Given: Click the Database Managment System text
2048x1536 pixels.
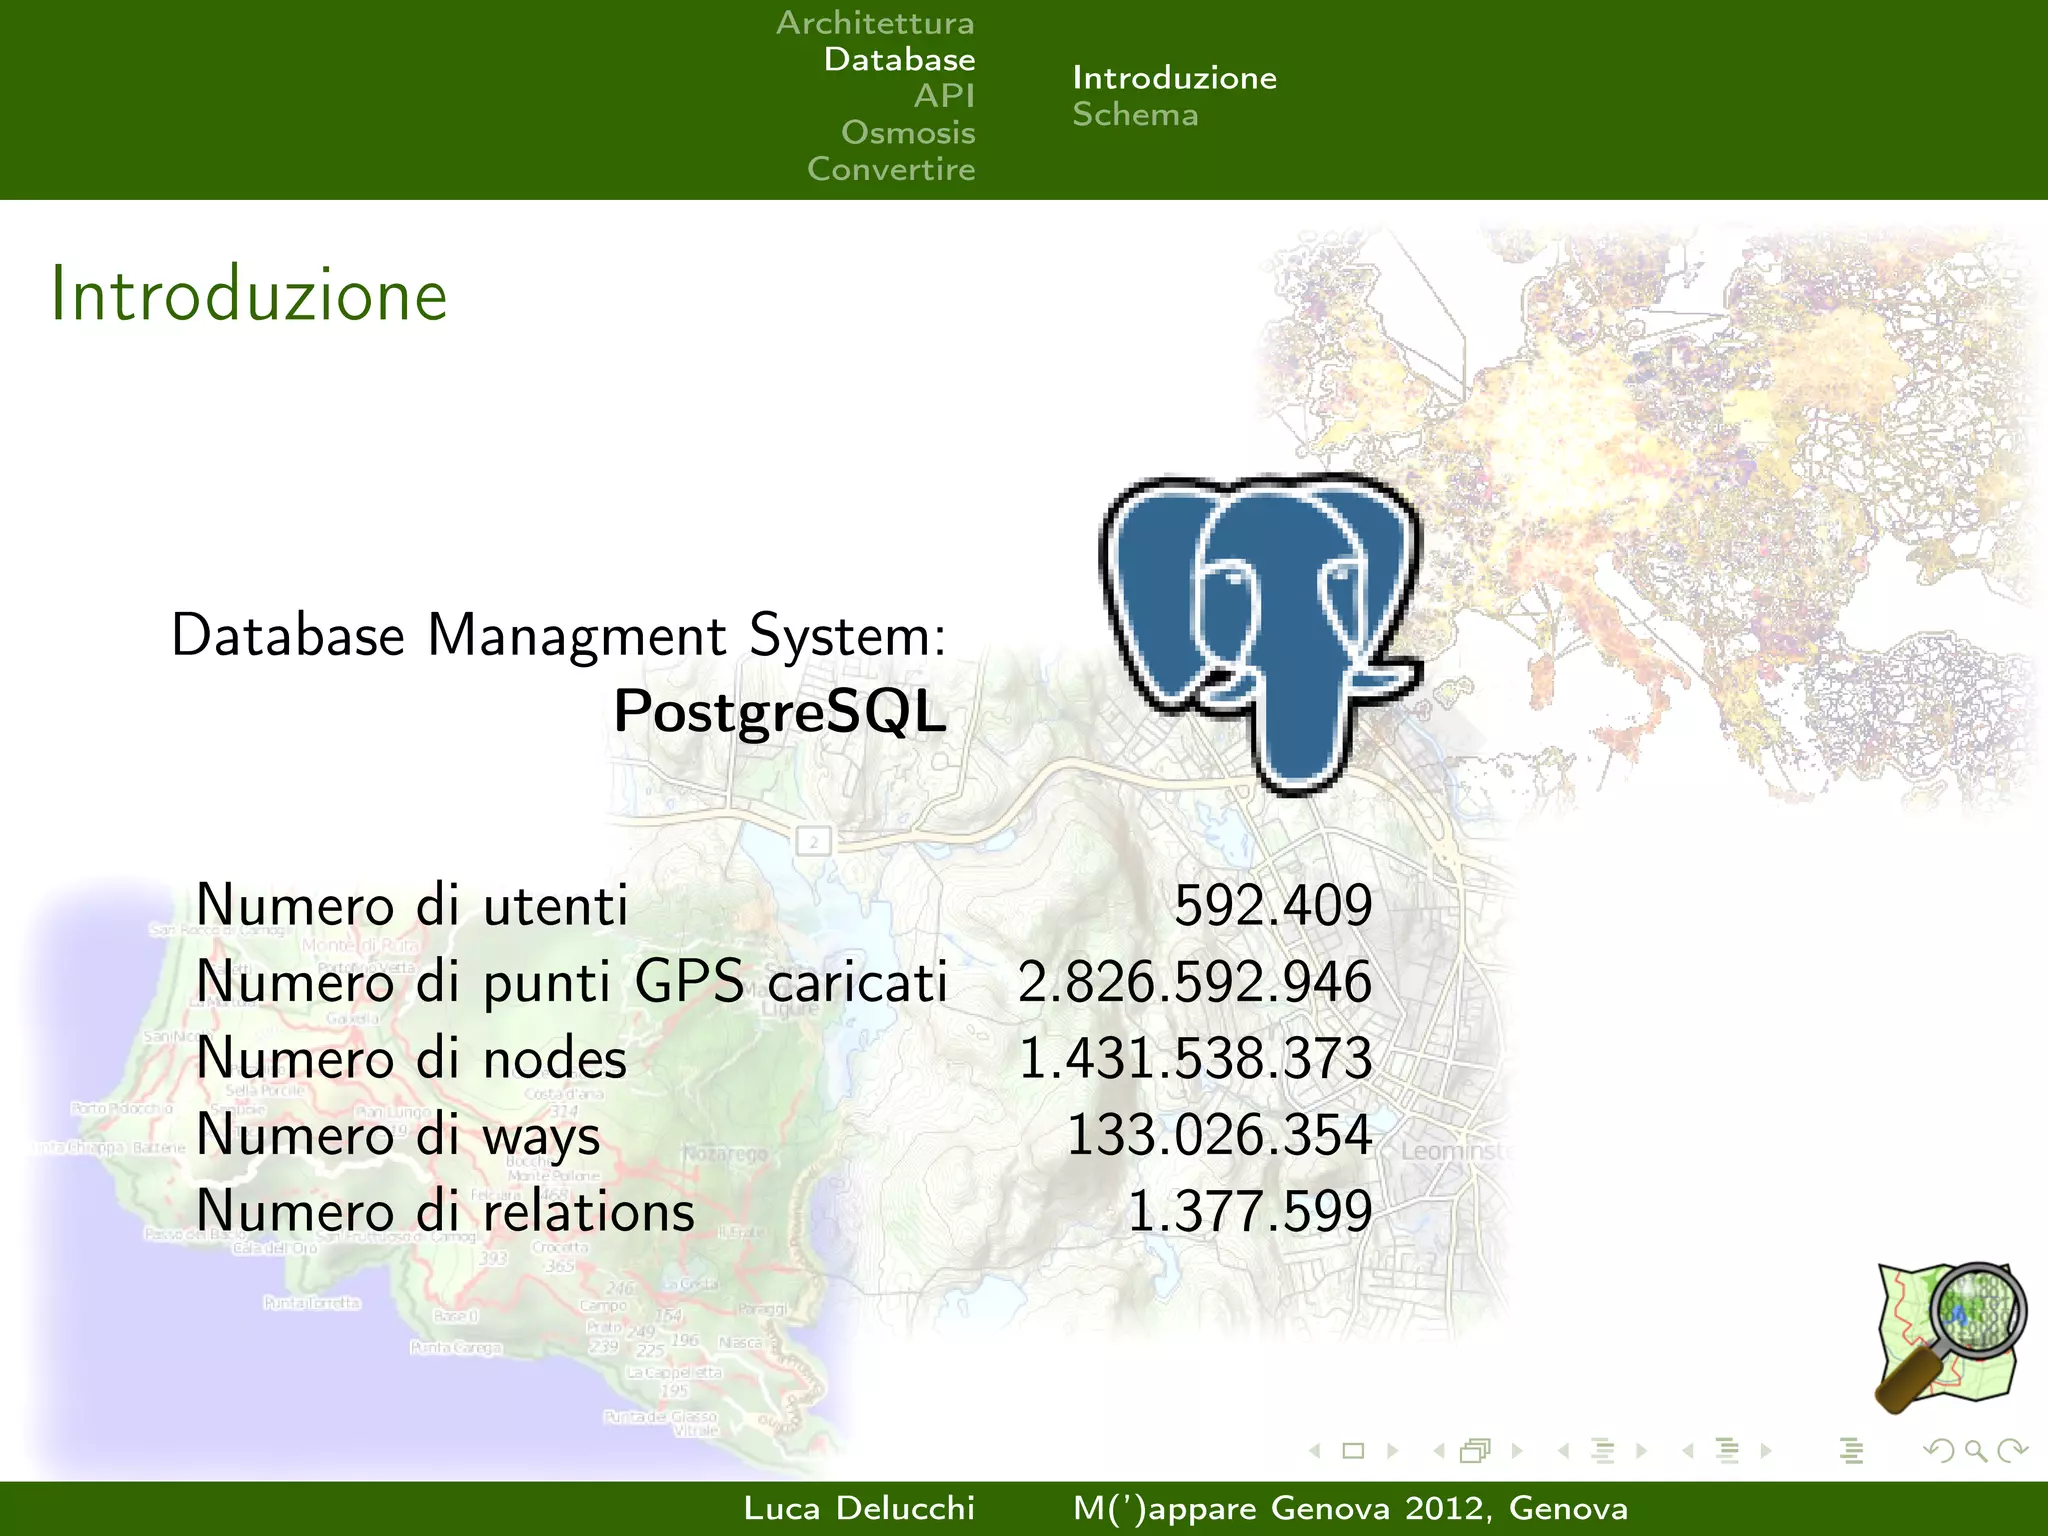Looking at the screenshot, I should pos(558,636).
